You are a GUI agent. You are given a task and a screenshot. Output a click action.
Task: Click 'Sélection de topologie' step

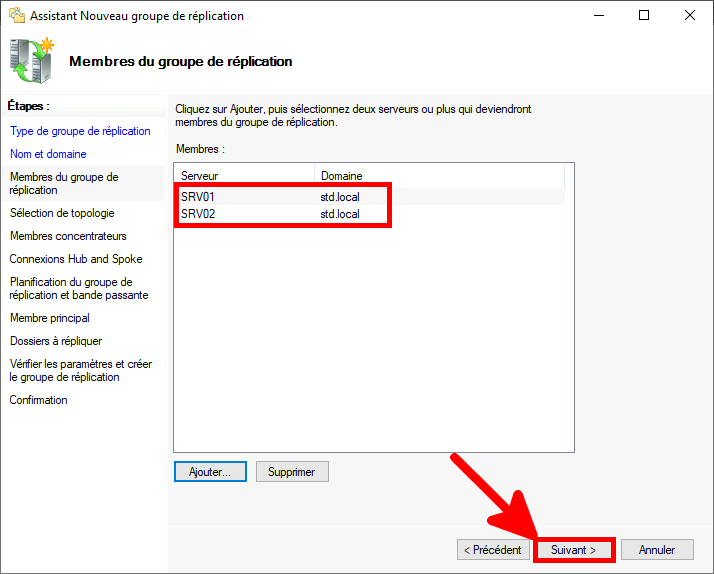click(62, 213)
